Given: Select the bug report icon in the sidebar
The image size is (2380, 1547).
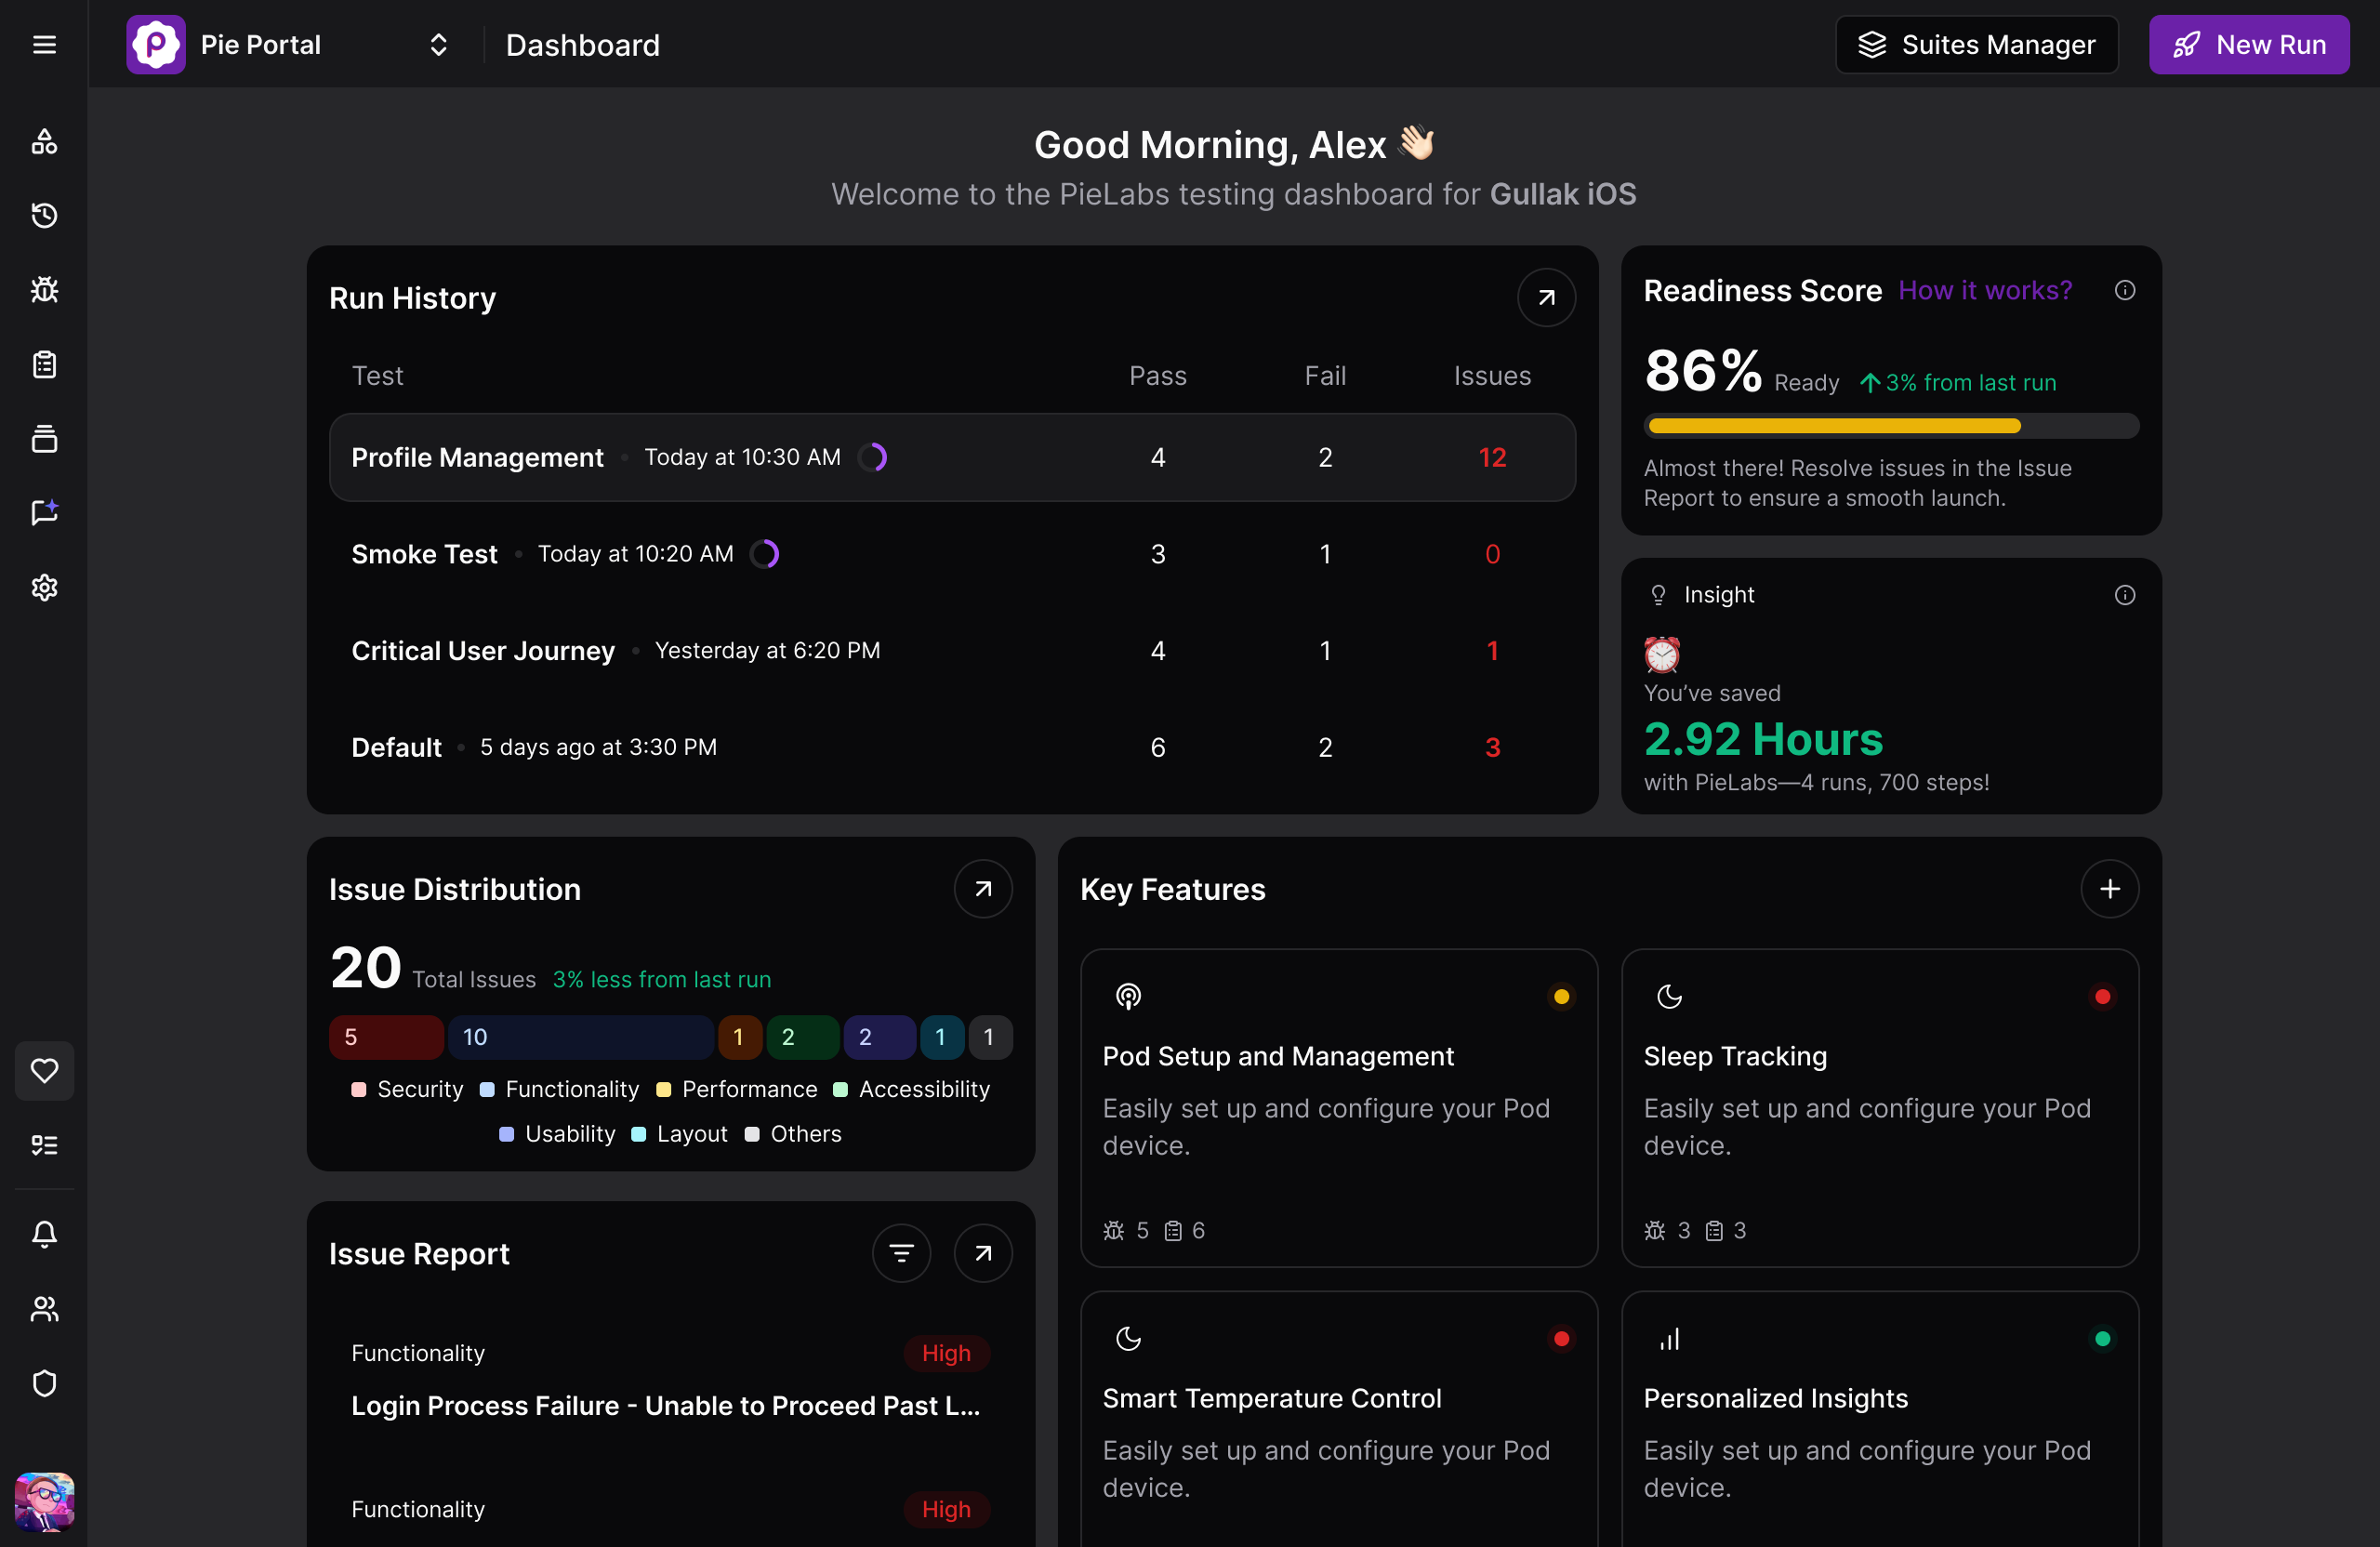Looking at the screenshot, I should (44, 290).
